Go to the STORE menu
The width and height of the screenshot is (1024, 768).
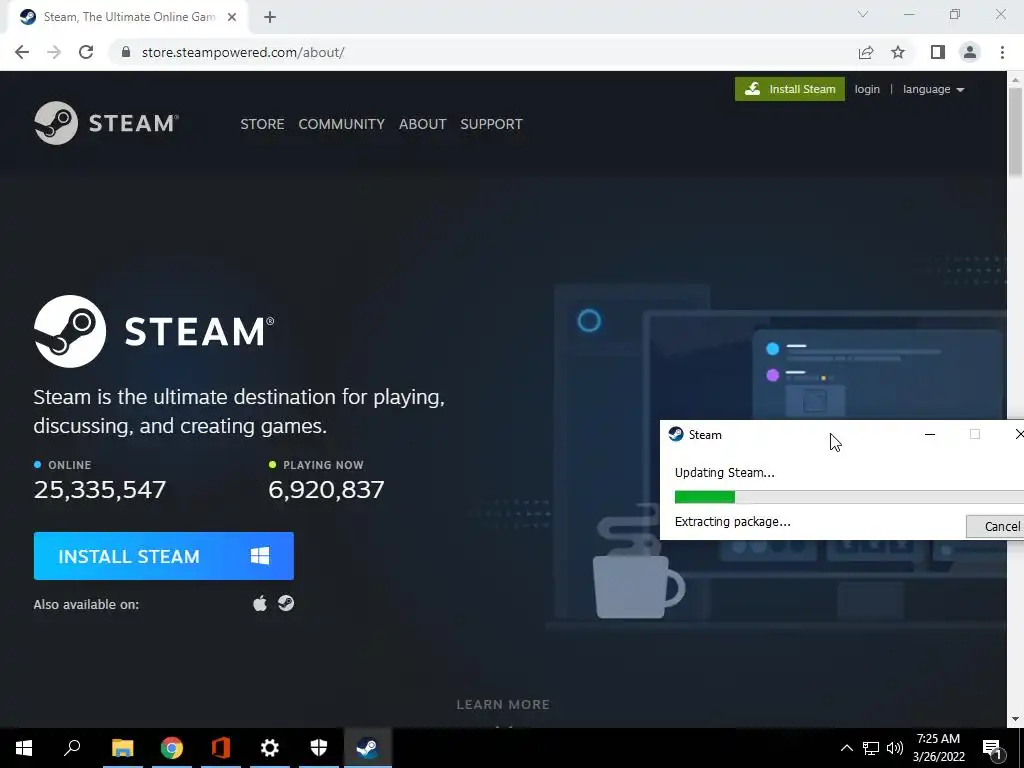(262, 124)
